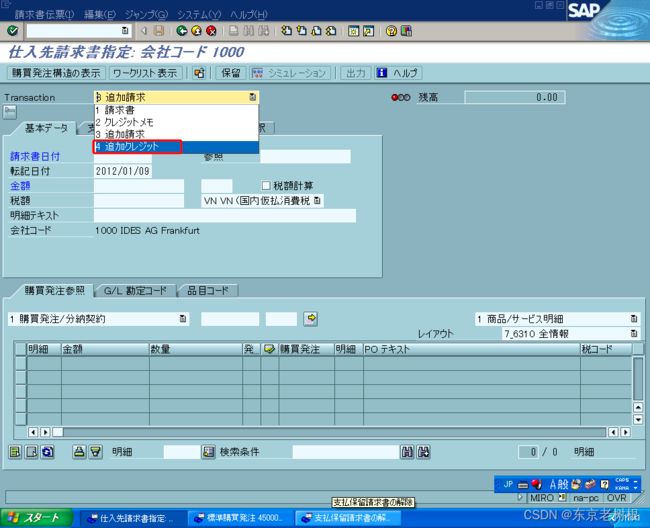The height and width of the screenshot is (528, 650).
Task: Click the refresh icon below the item table
Action: (x=48, y=452)
